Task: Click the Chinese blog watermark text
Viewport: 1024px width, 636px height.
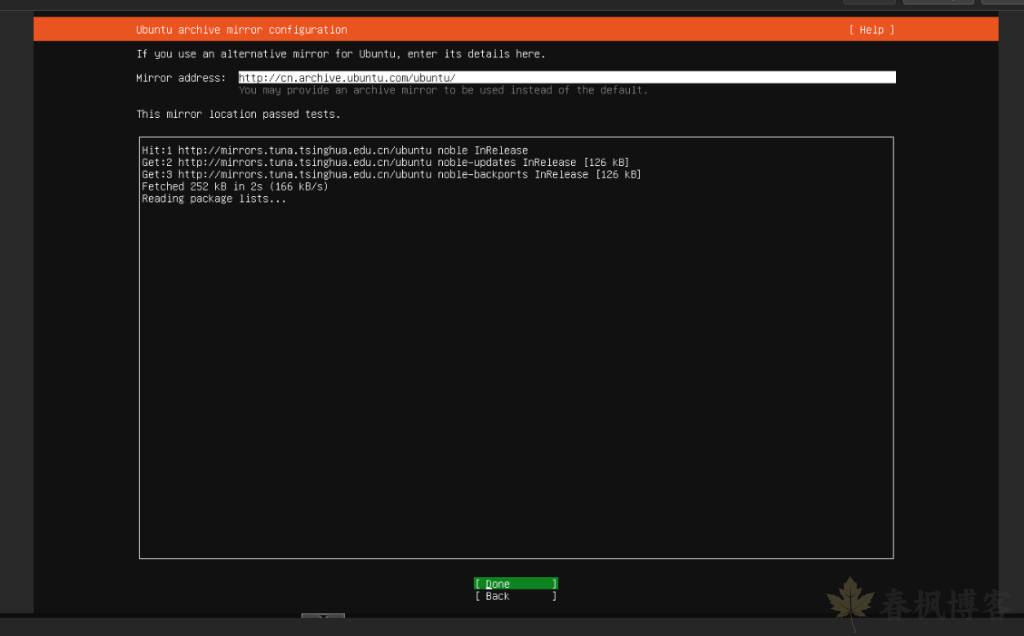Action: pyautogui.click(x=945, y=605)
